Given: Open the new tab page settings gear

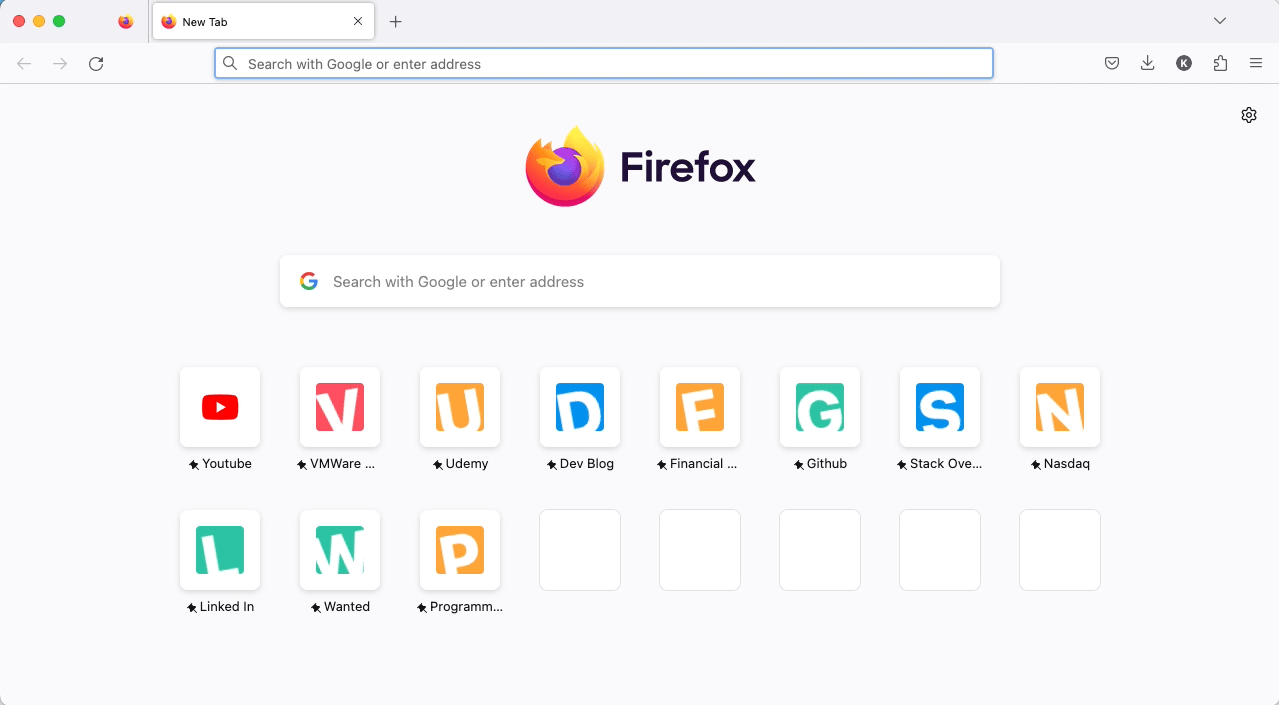Looking at the screenshot, I should (1249, 115).
